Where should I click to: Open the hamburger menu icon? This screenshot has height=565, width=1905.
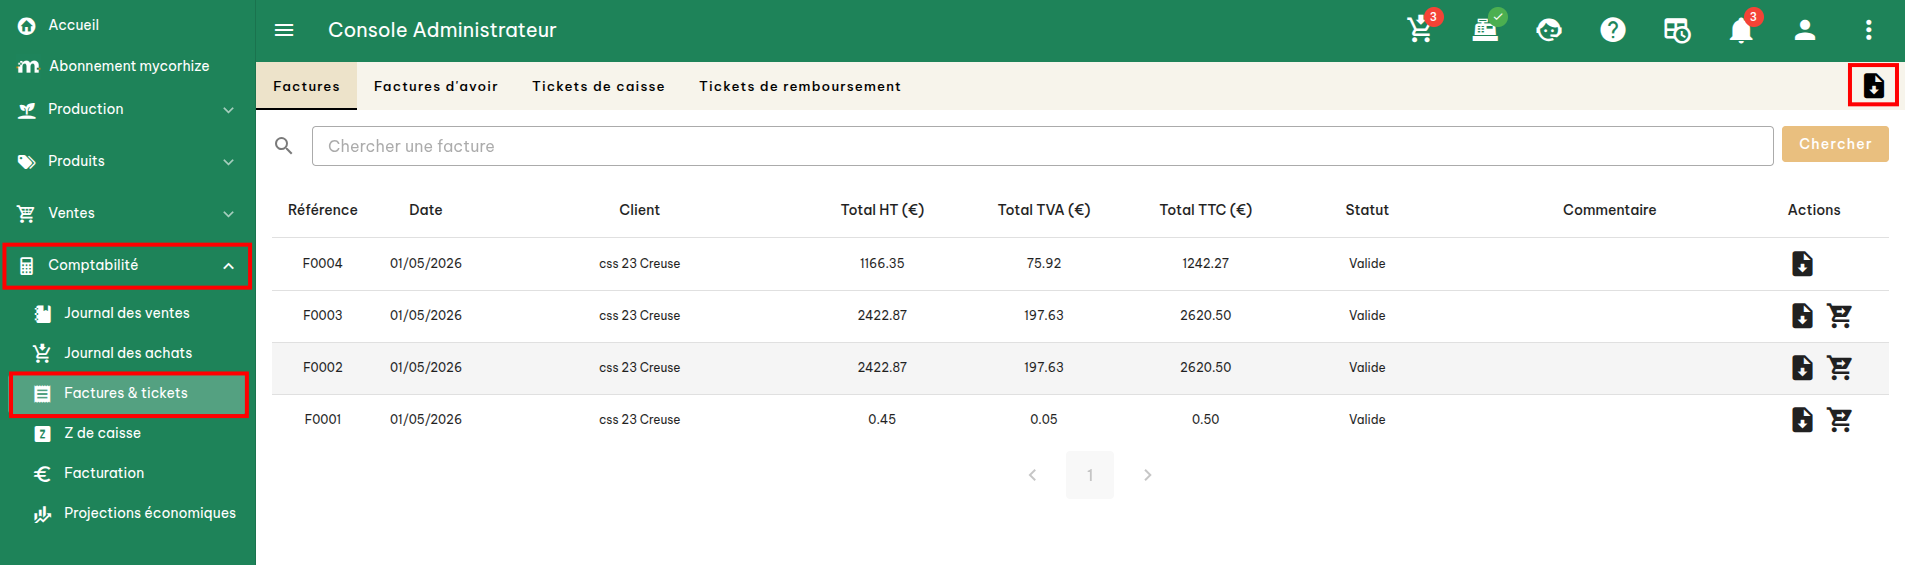click(284, 30)
